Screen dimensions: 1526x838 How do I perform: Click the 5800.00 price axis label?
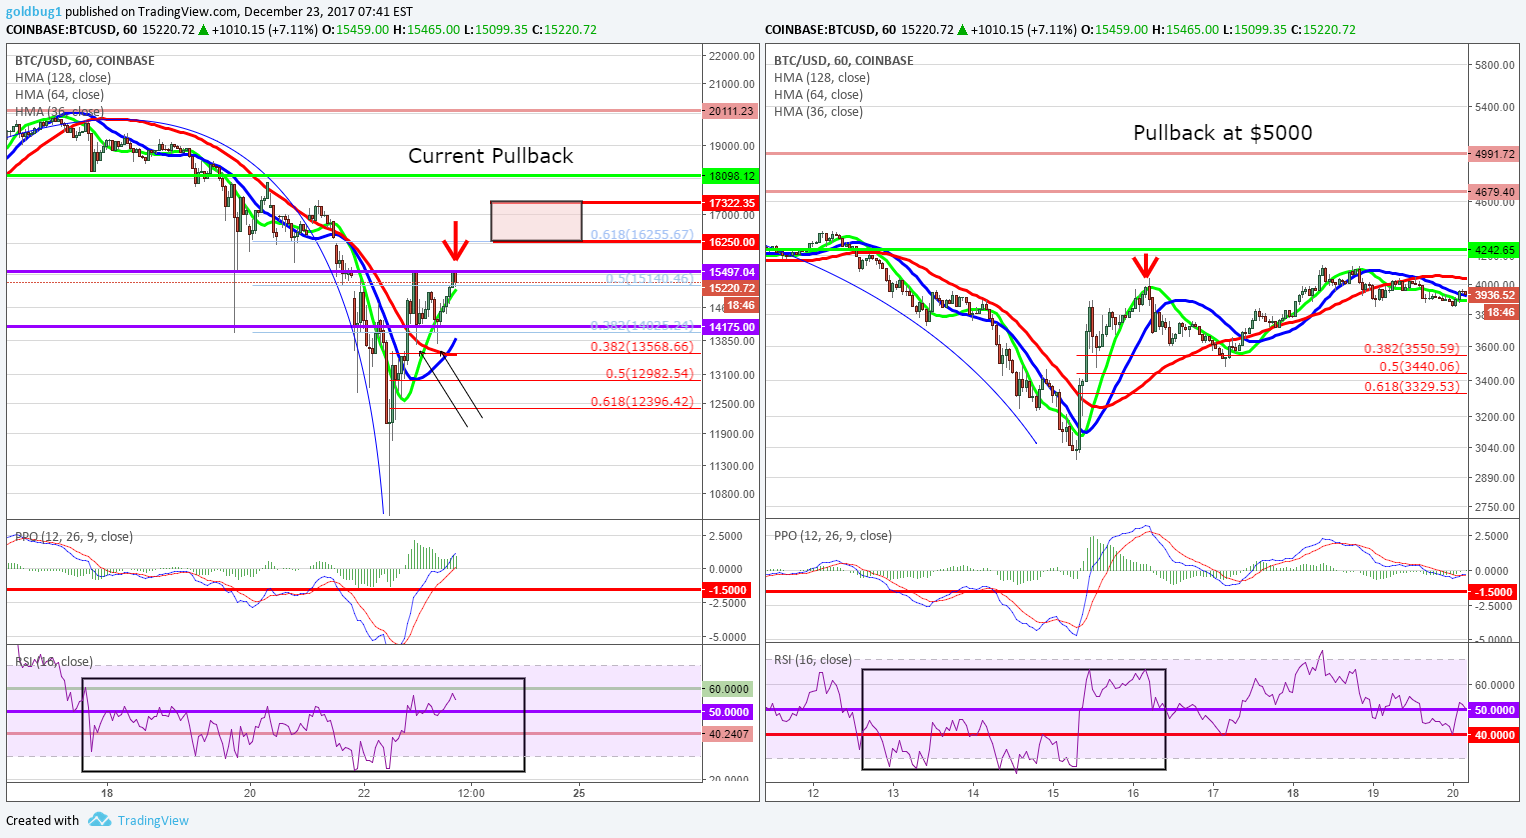click(1494, 65)
